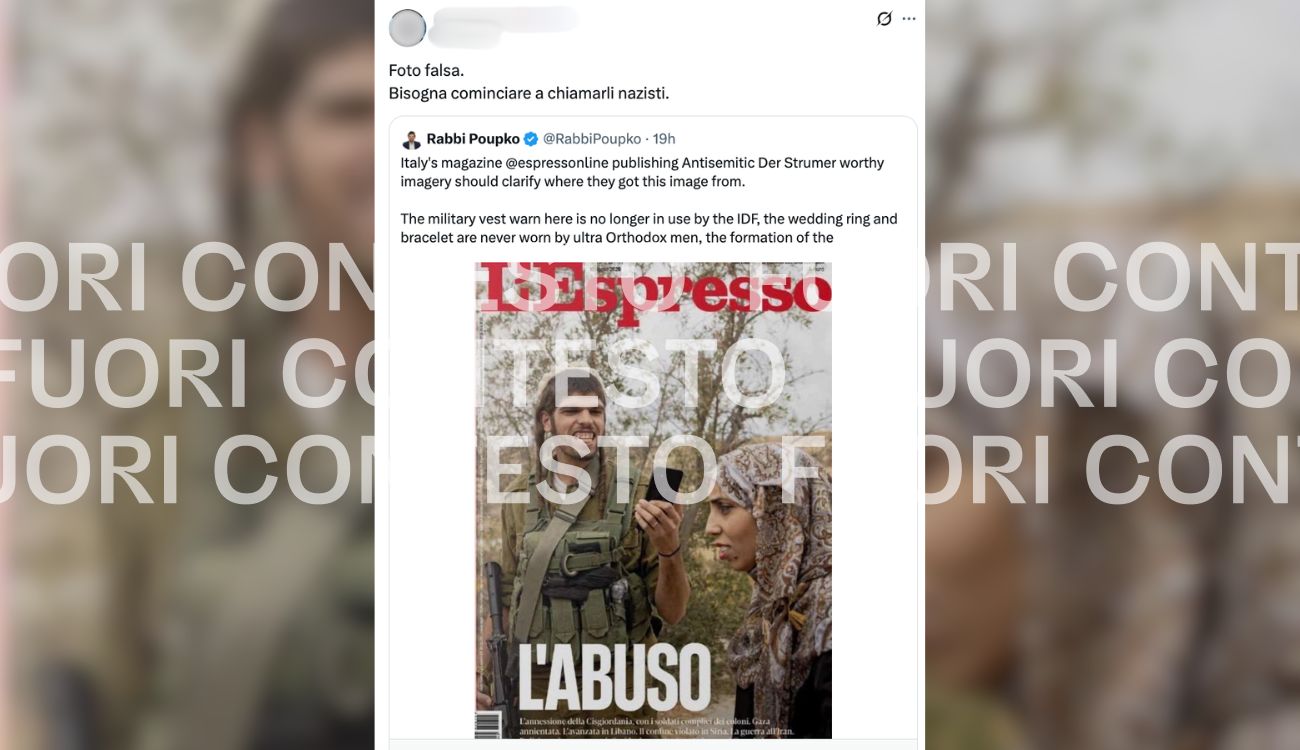Click the 19h timestamp of quoted tweet
Image resolution: width=1300 pixels, height=750 pixels.
pyautogui.click(x=664, y=139)
